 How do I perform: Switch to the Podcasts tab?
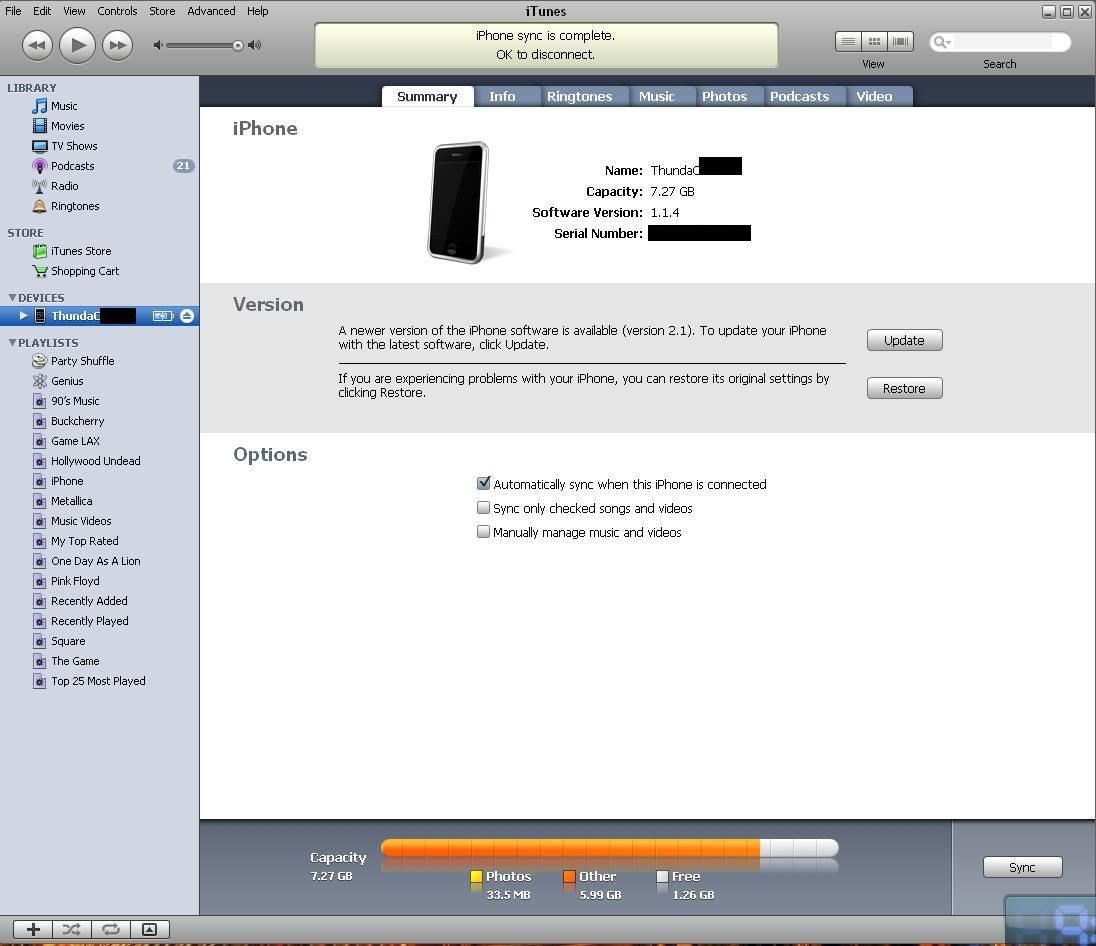point(800,96)
